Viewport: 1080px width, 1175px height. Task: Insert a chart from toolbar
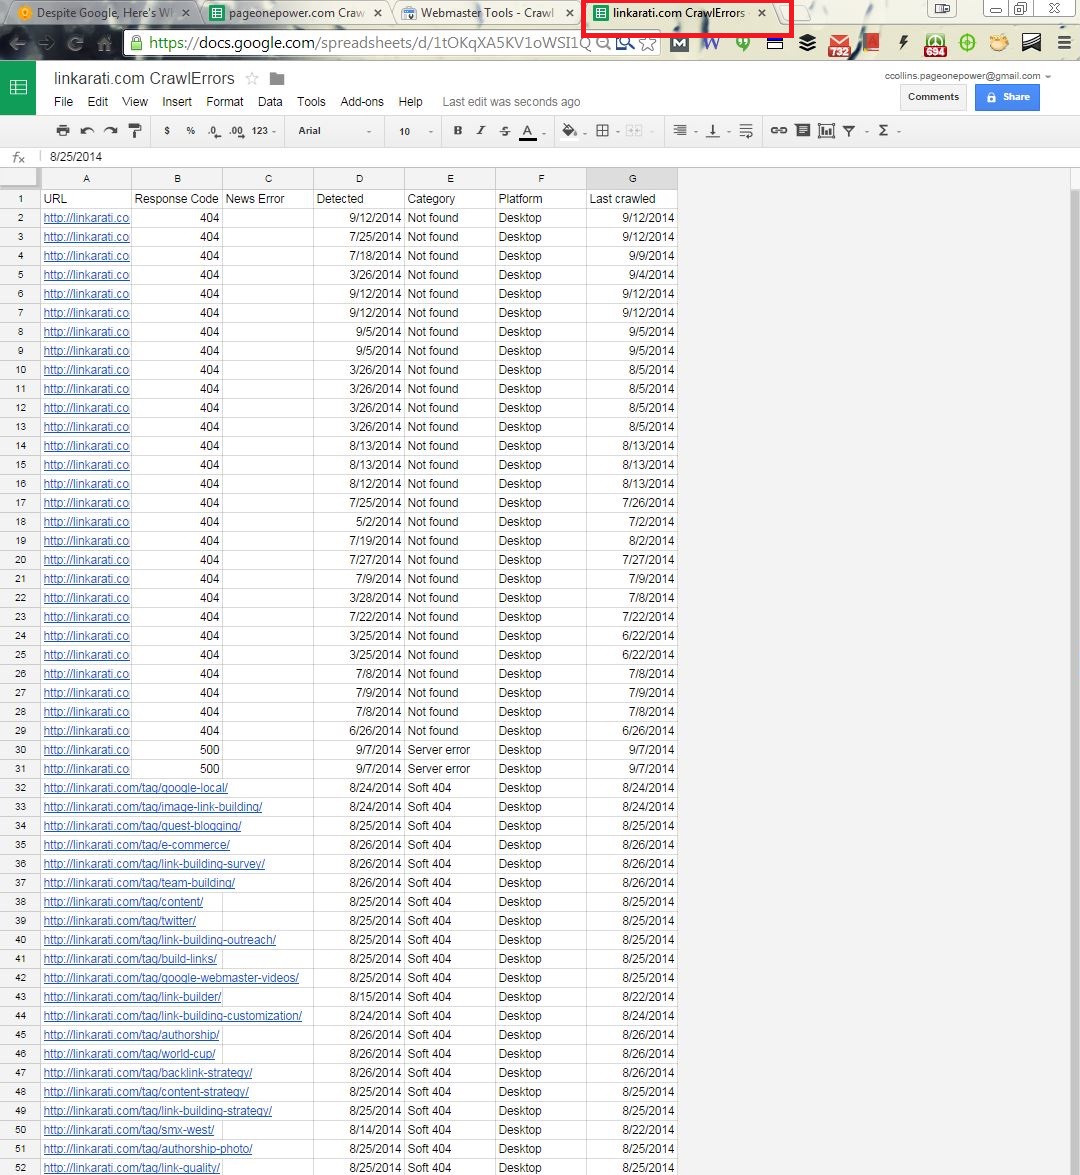(826, 130)
